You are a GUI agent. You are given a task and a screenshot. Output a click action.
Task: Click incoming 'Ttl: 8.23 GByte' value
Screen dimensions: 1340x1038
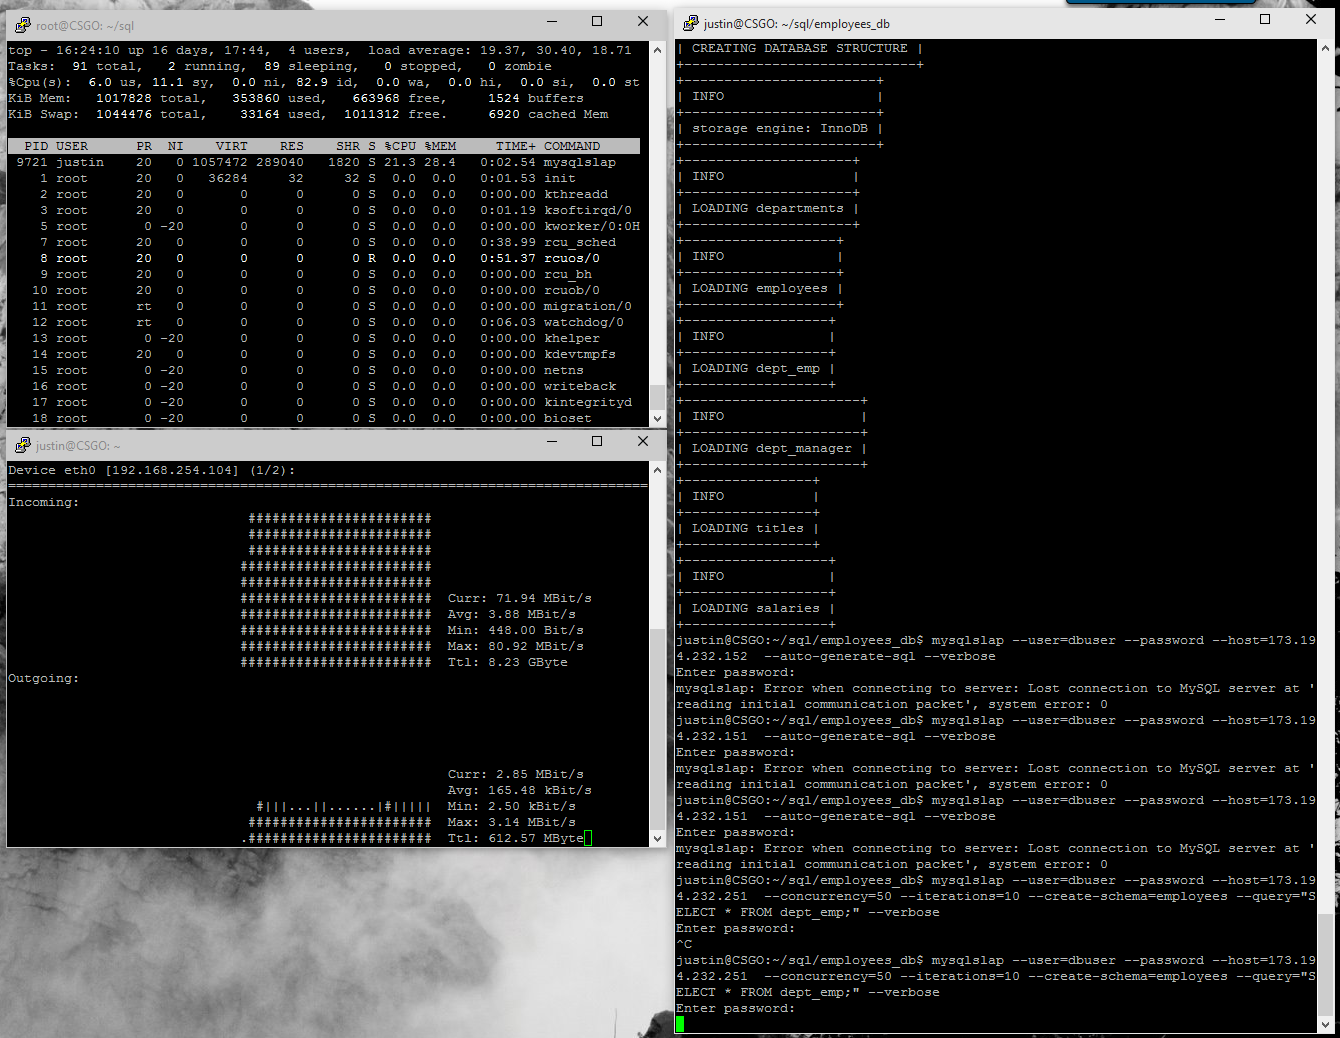pyautogui.click(x=508, y=662)
